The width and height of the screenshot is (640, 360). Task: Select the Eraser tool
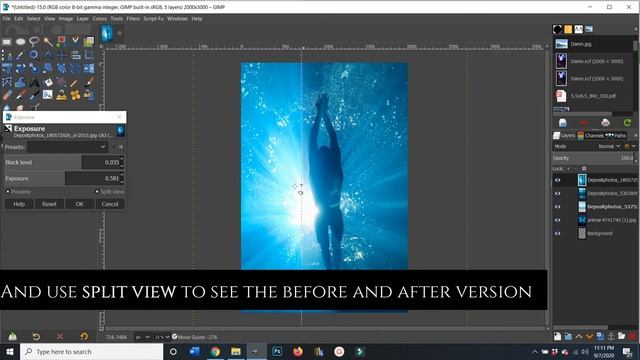(x=7, y=96)
